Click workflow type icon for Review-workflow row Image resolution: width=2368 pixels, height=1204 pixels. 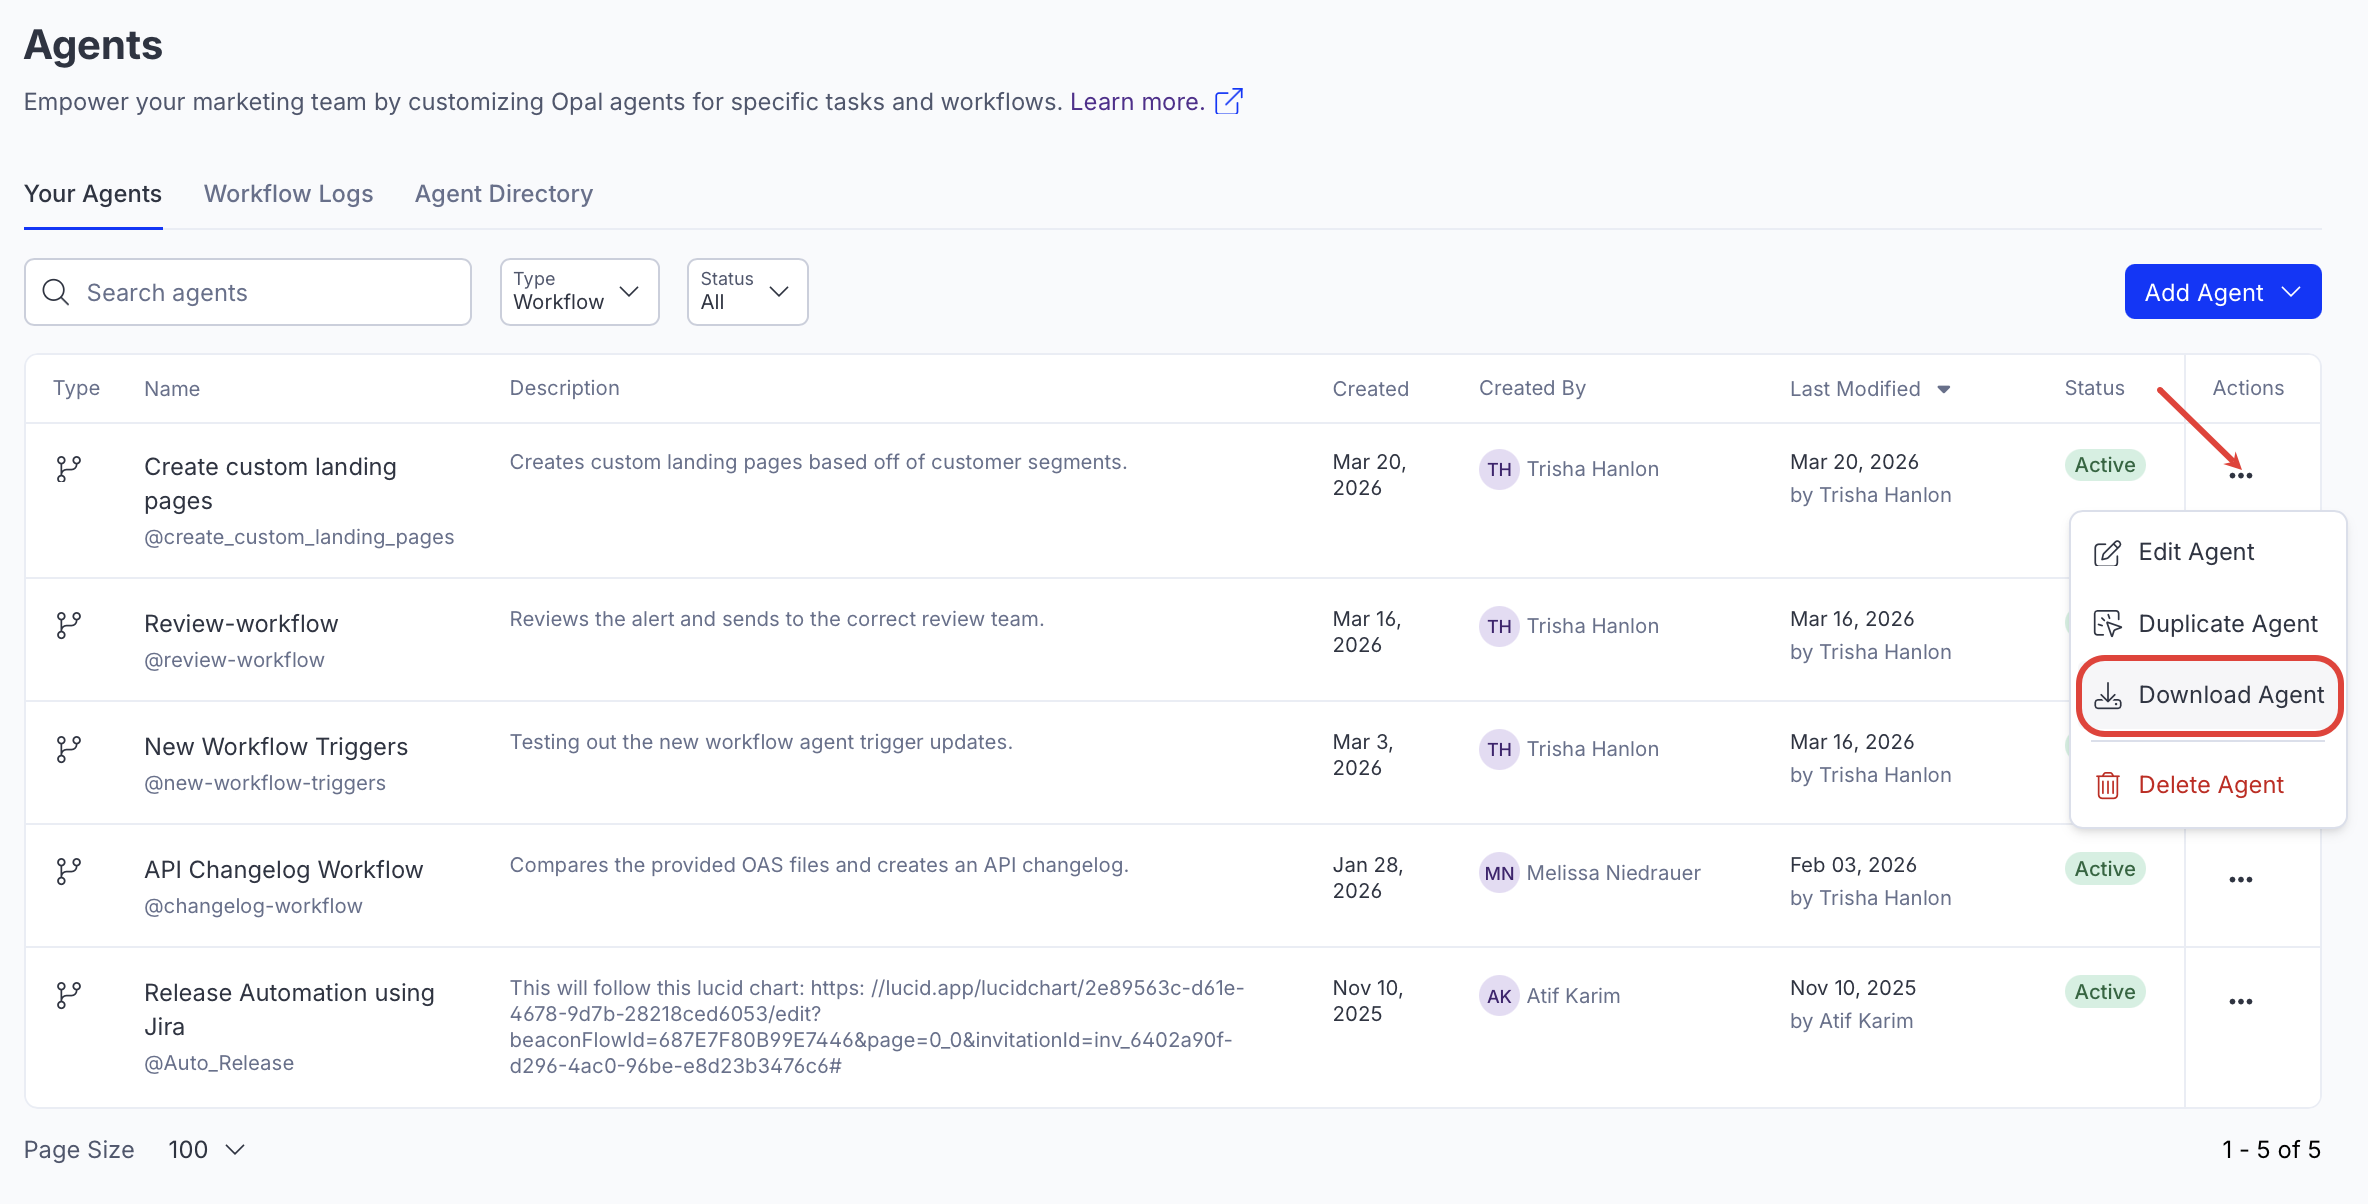(x=68, y=625)
